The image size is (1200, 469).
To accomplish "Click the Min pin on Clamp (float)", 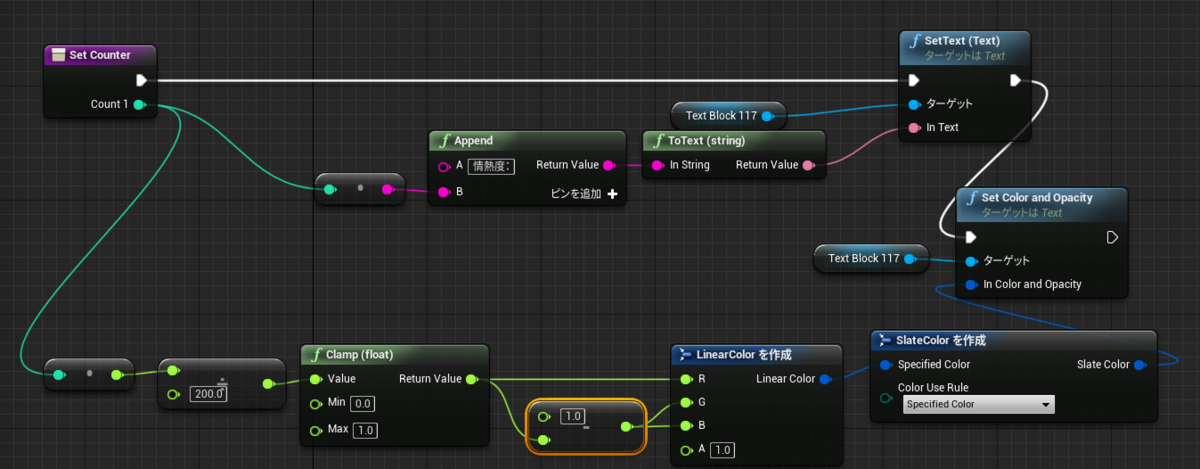I will pos(316,403).
